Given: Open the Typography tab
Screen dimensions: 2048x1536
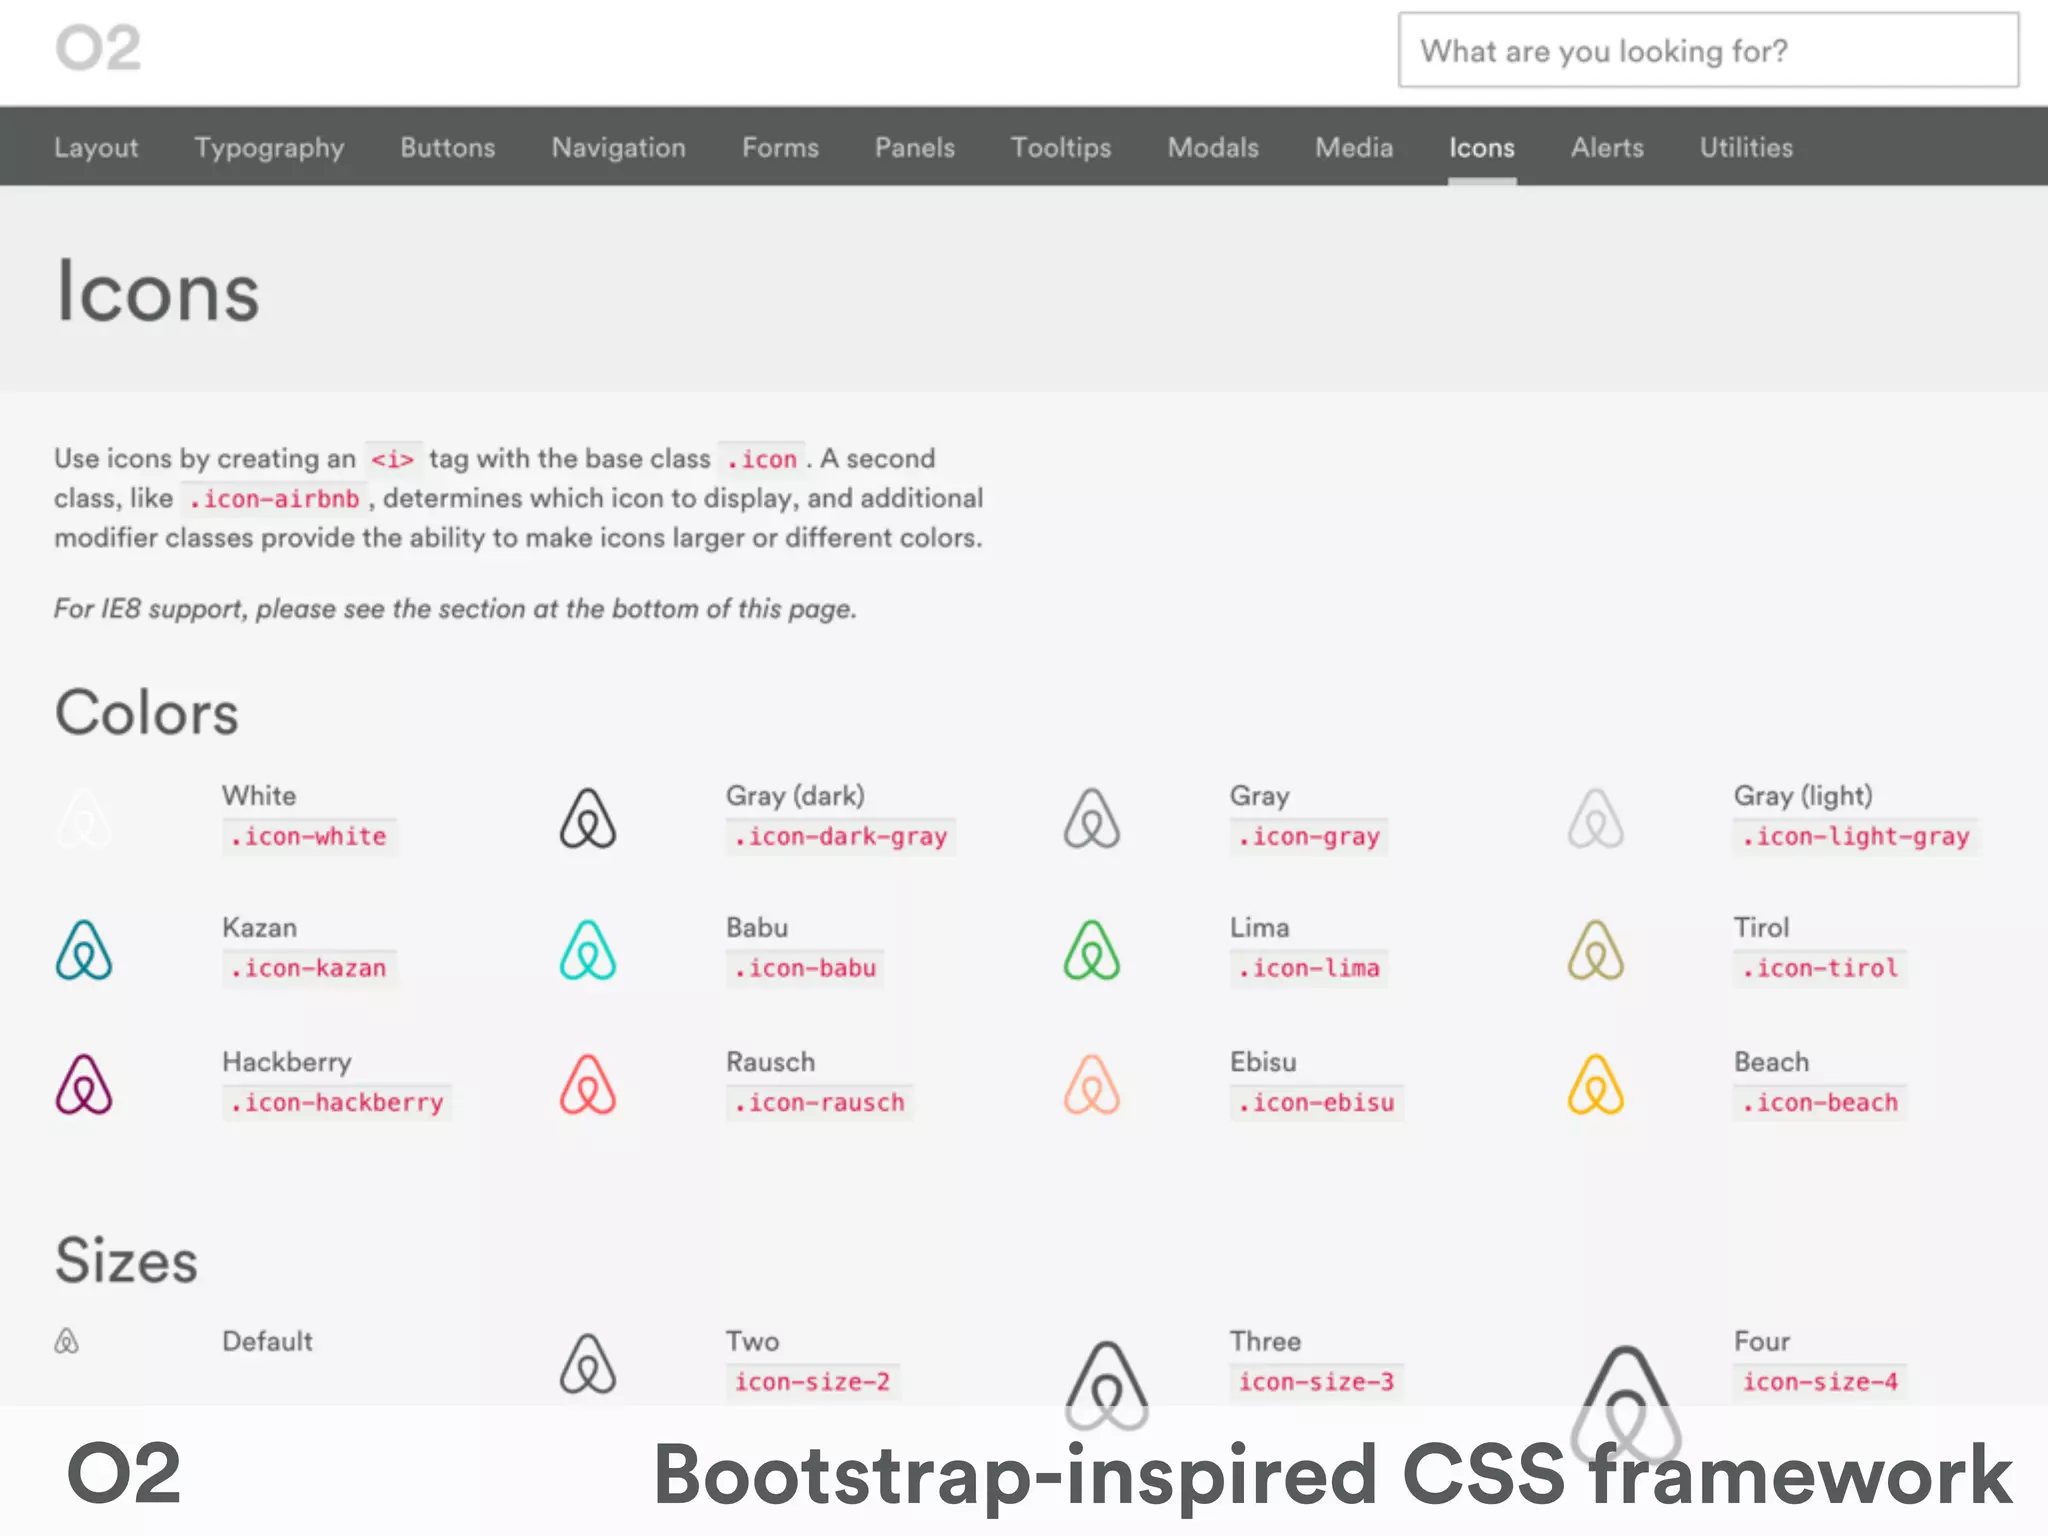Looking at the screenshot, I should (x=269, y=147).
